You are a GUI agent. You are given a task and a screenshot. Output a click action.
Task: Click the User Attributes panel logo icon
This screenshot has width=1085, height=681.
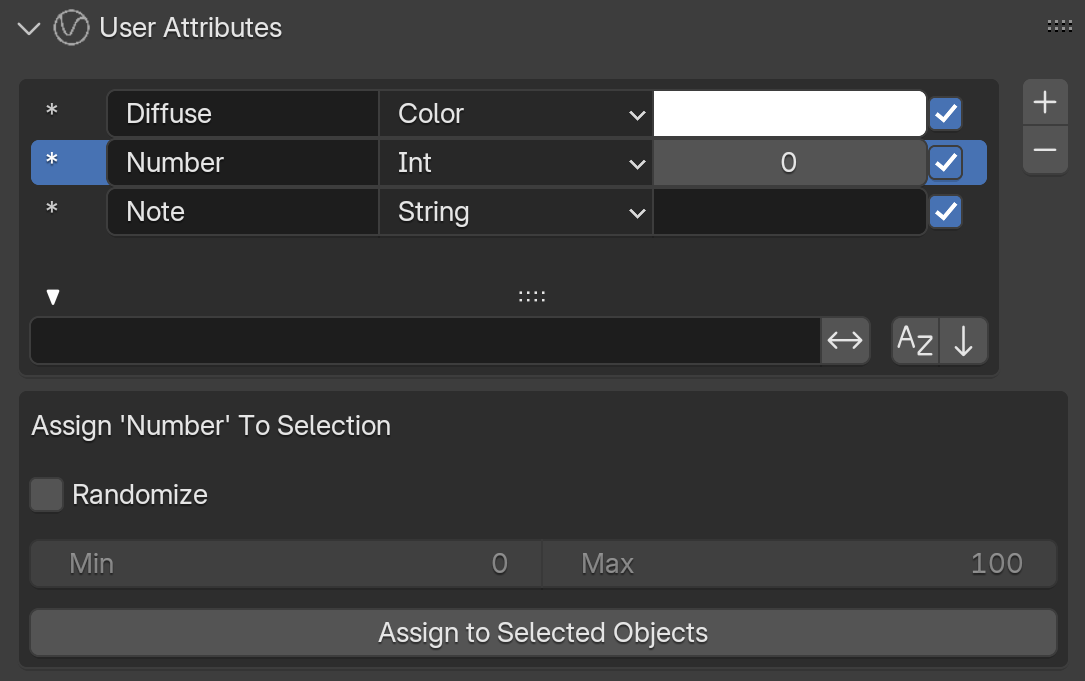71,28
